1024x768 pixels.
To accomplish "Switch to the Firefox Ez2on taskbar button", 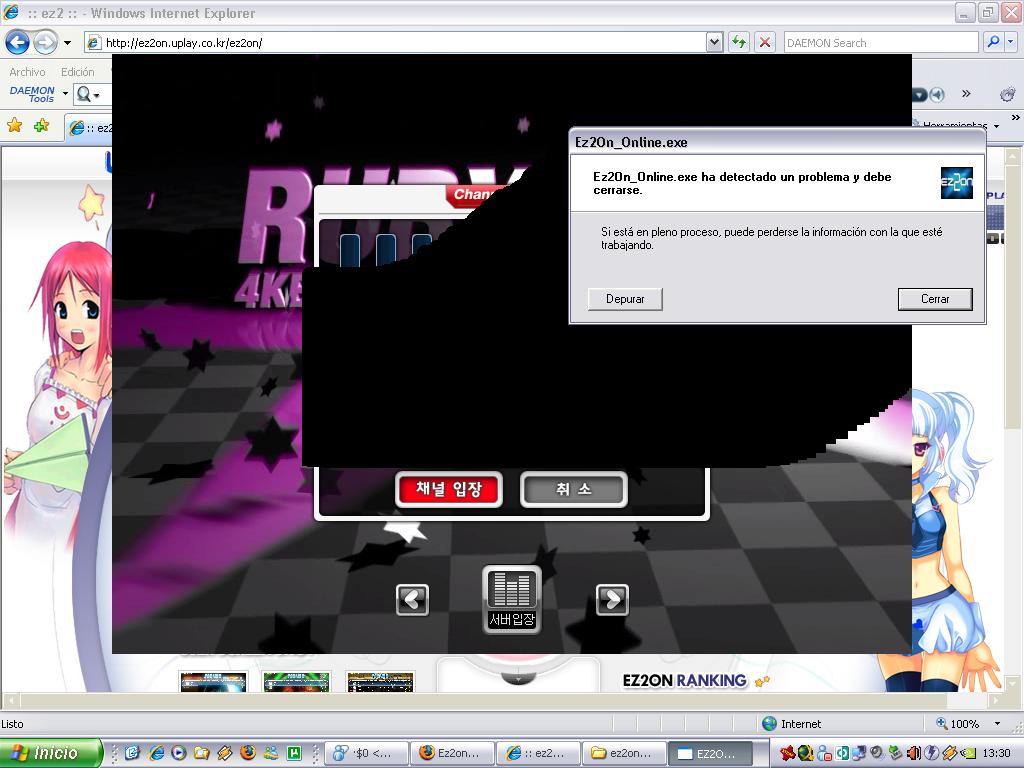I will [x=452, y=754].
